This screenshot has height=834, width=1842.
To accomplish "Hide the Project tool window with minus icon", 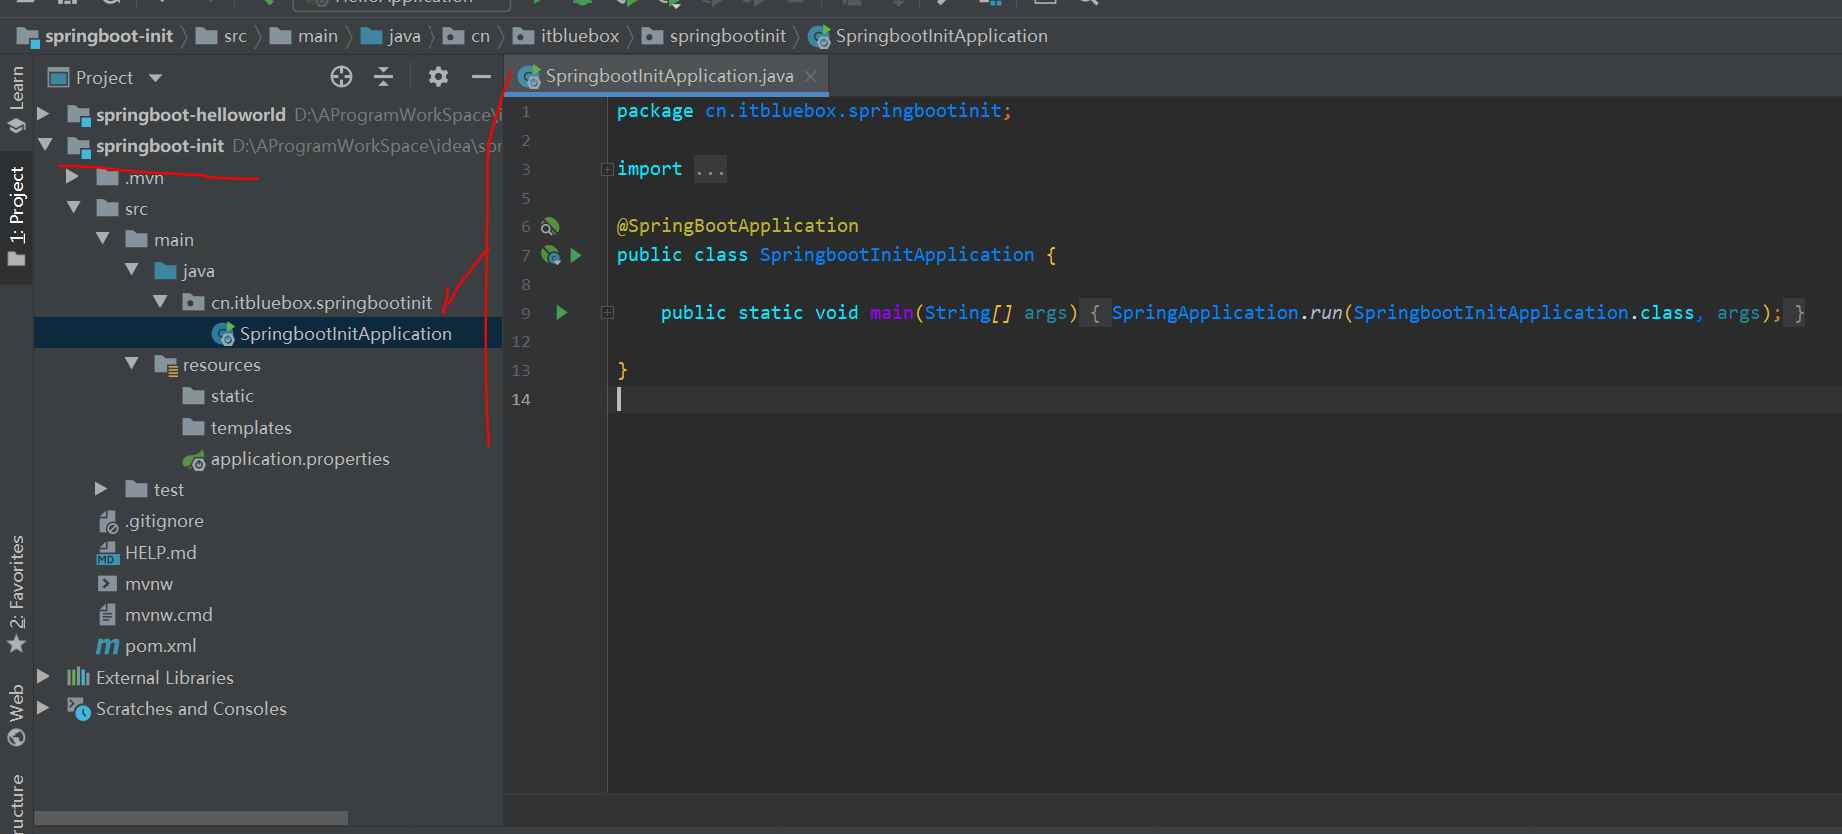I will point(481,77).
